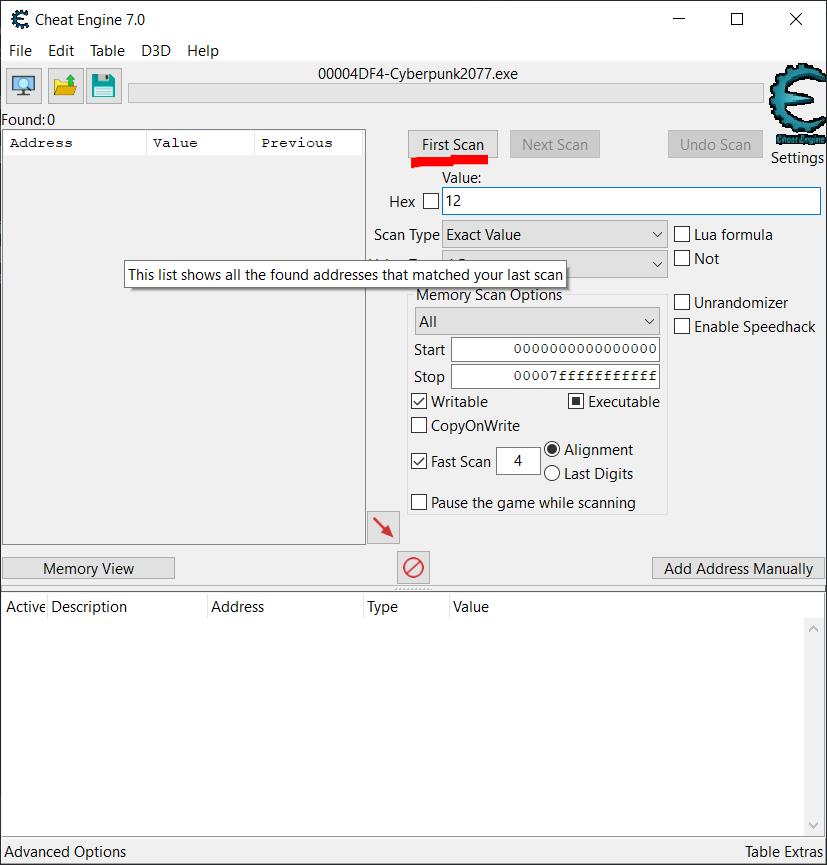
Task: Open a cheat table via folder icon
Action: click(65, 86)
